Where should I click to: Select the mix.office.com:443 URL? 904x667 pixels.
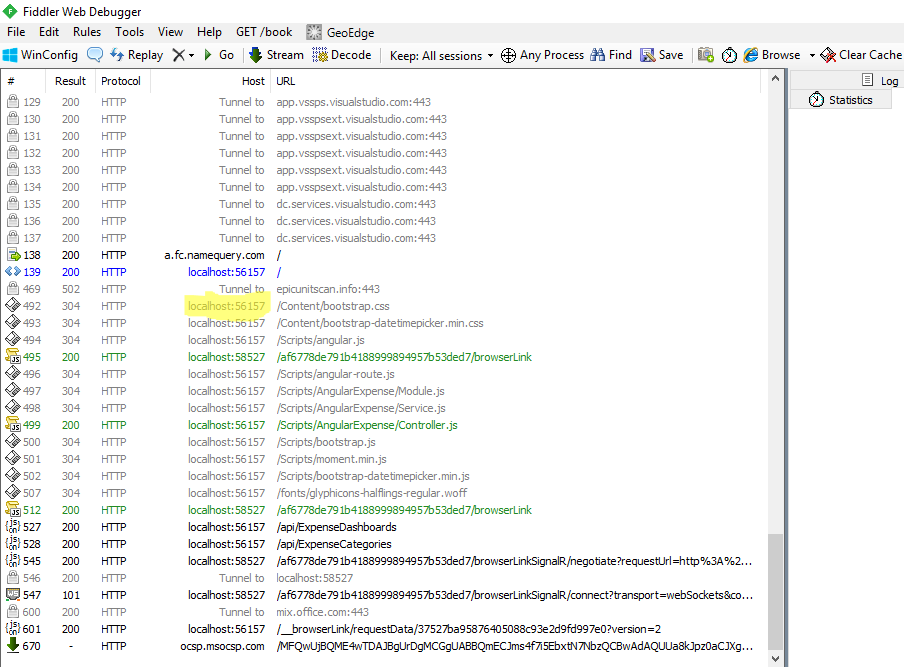point(322,612)
